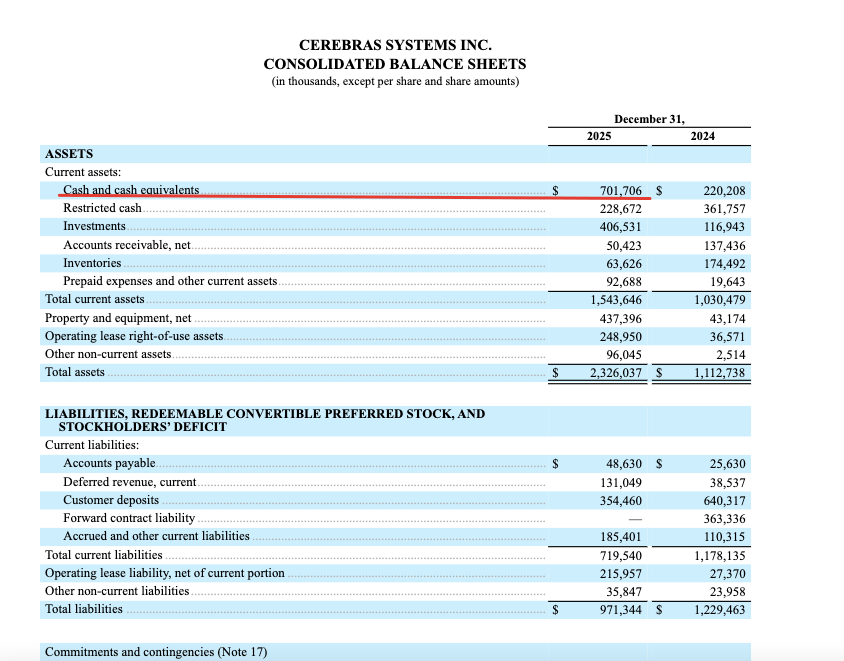844x661 pixels.
Task: Click the 'Accounts payable' row label
Action: point(109,463)
